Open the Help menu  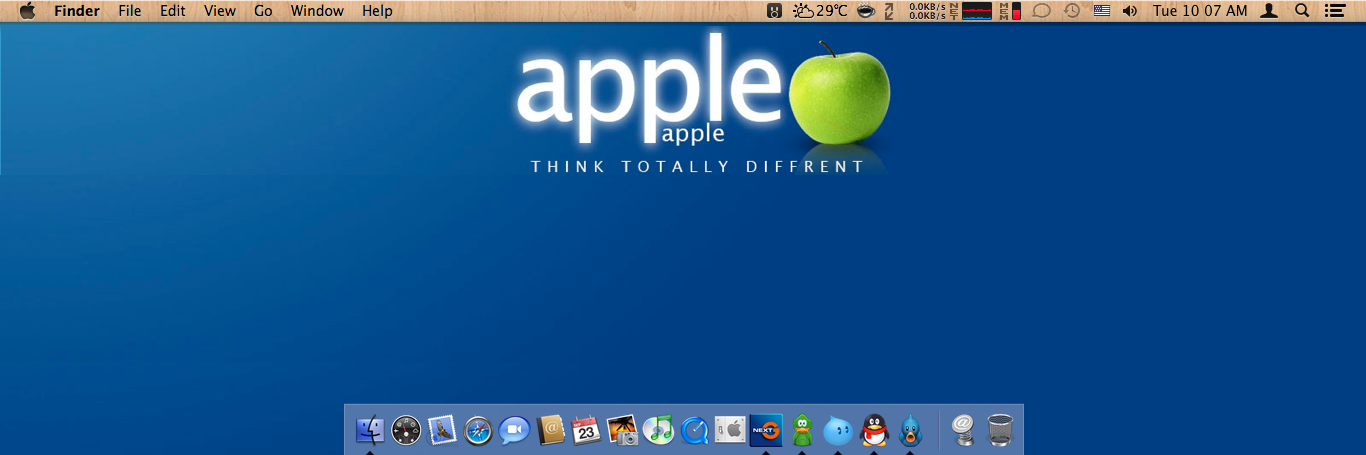[377, 11]
